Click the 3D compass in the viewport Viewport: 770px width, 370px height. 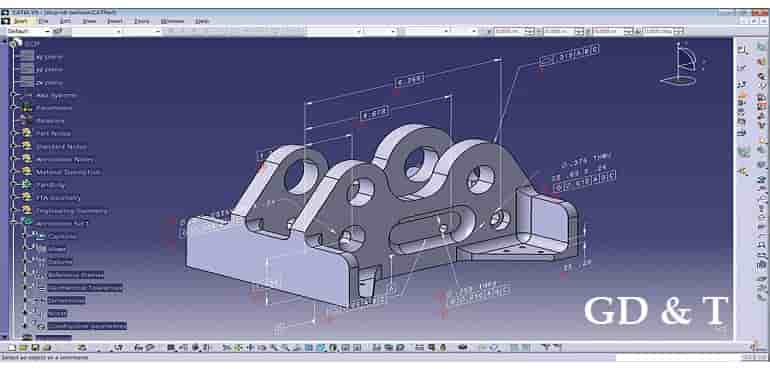(x=684, y=64)
